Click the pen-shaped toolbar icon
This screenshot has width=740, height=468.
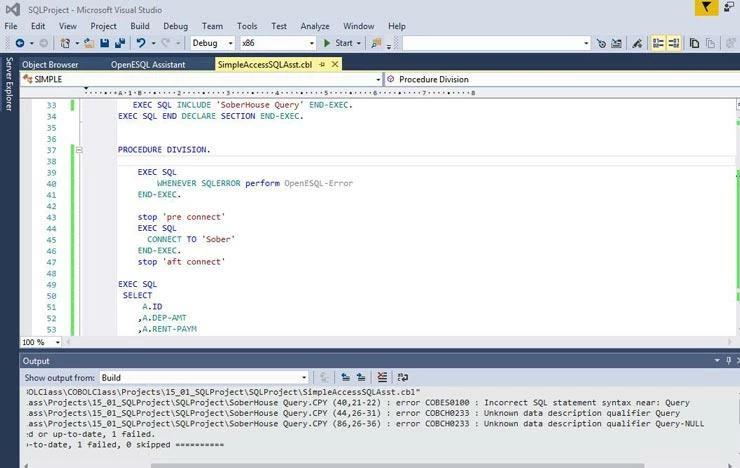click(x=637, y=44)
